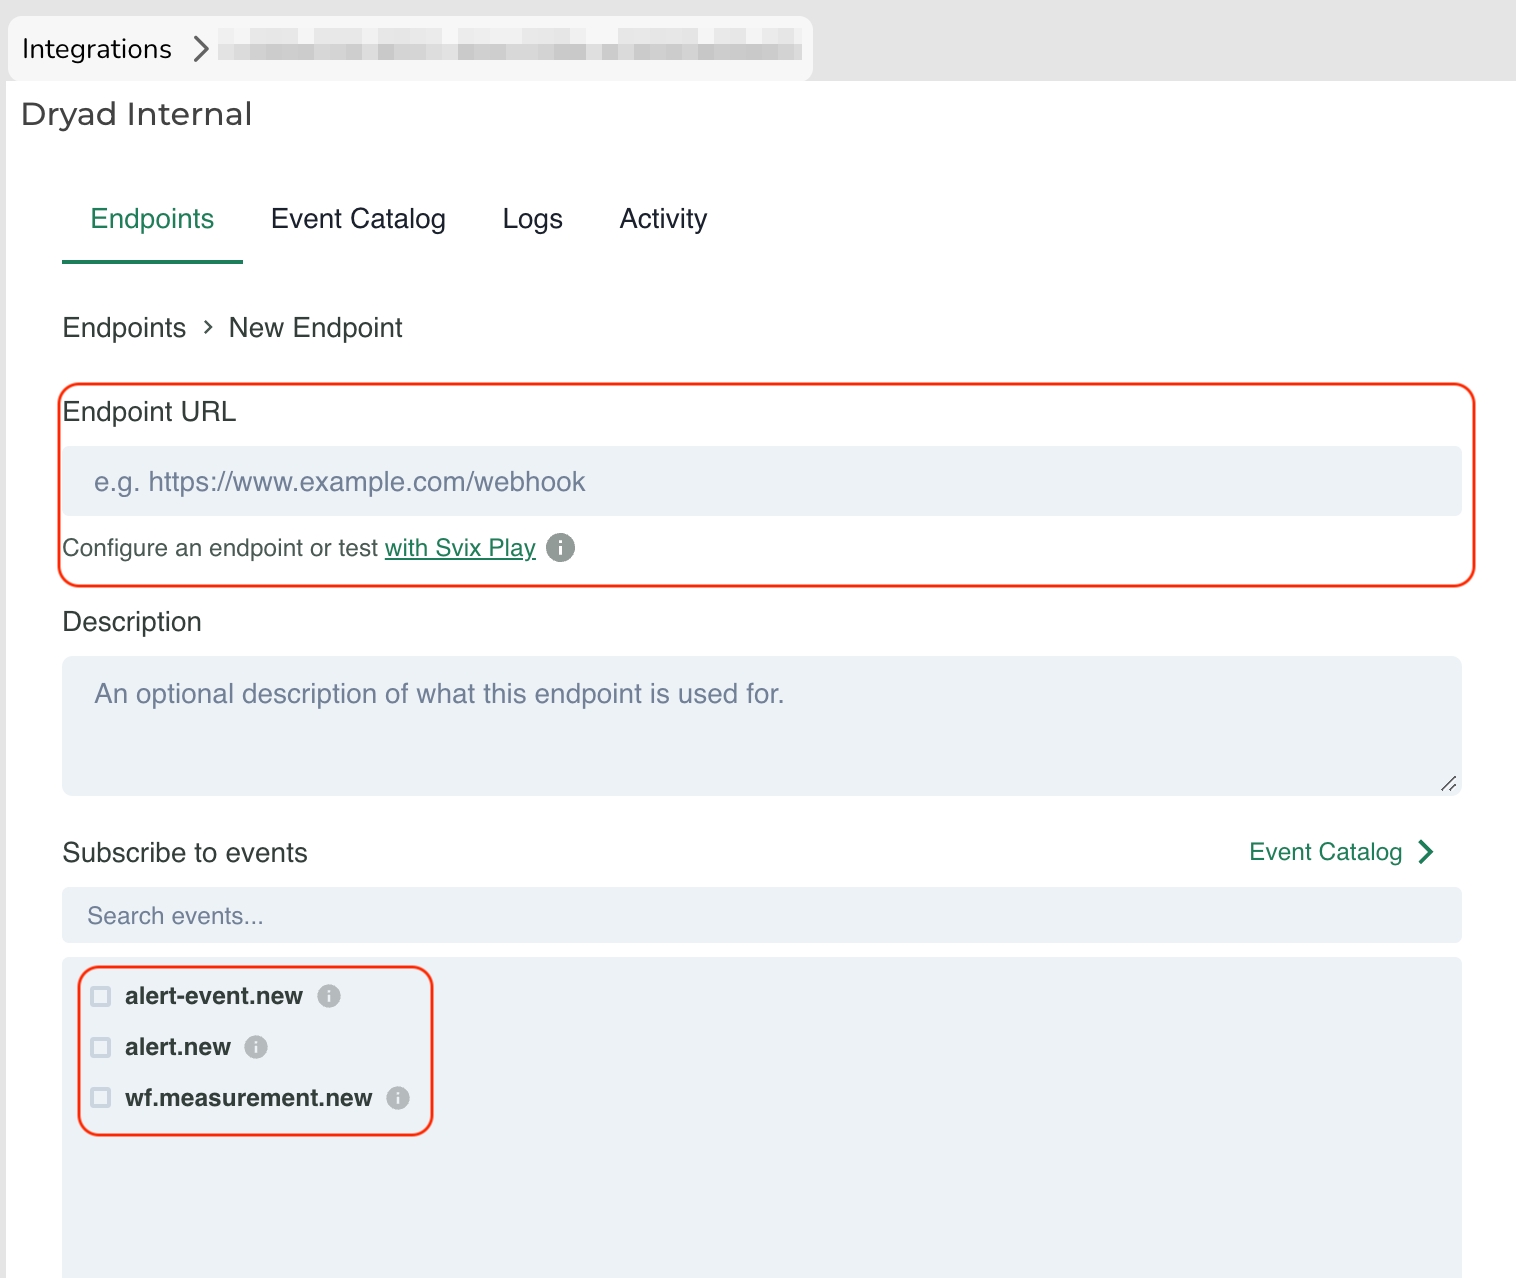Enable the alert-event.new checkbox
1516x1278 pixels.
tap(101, 996)
